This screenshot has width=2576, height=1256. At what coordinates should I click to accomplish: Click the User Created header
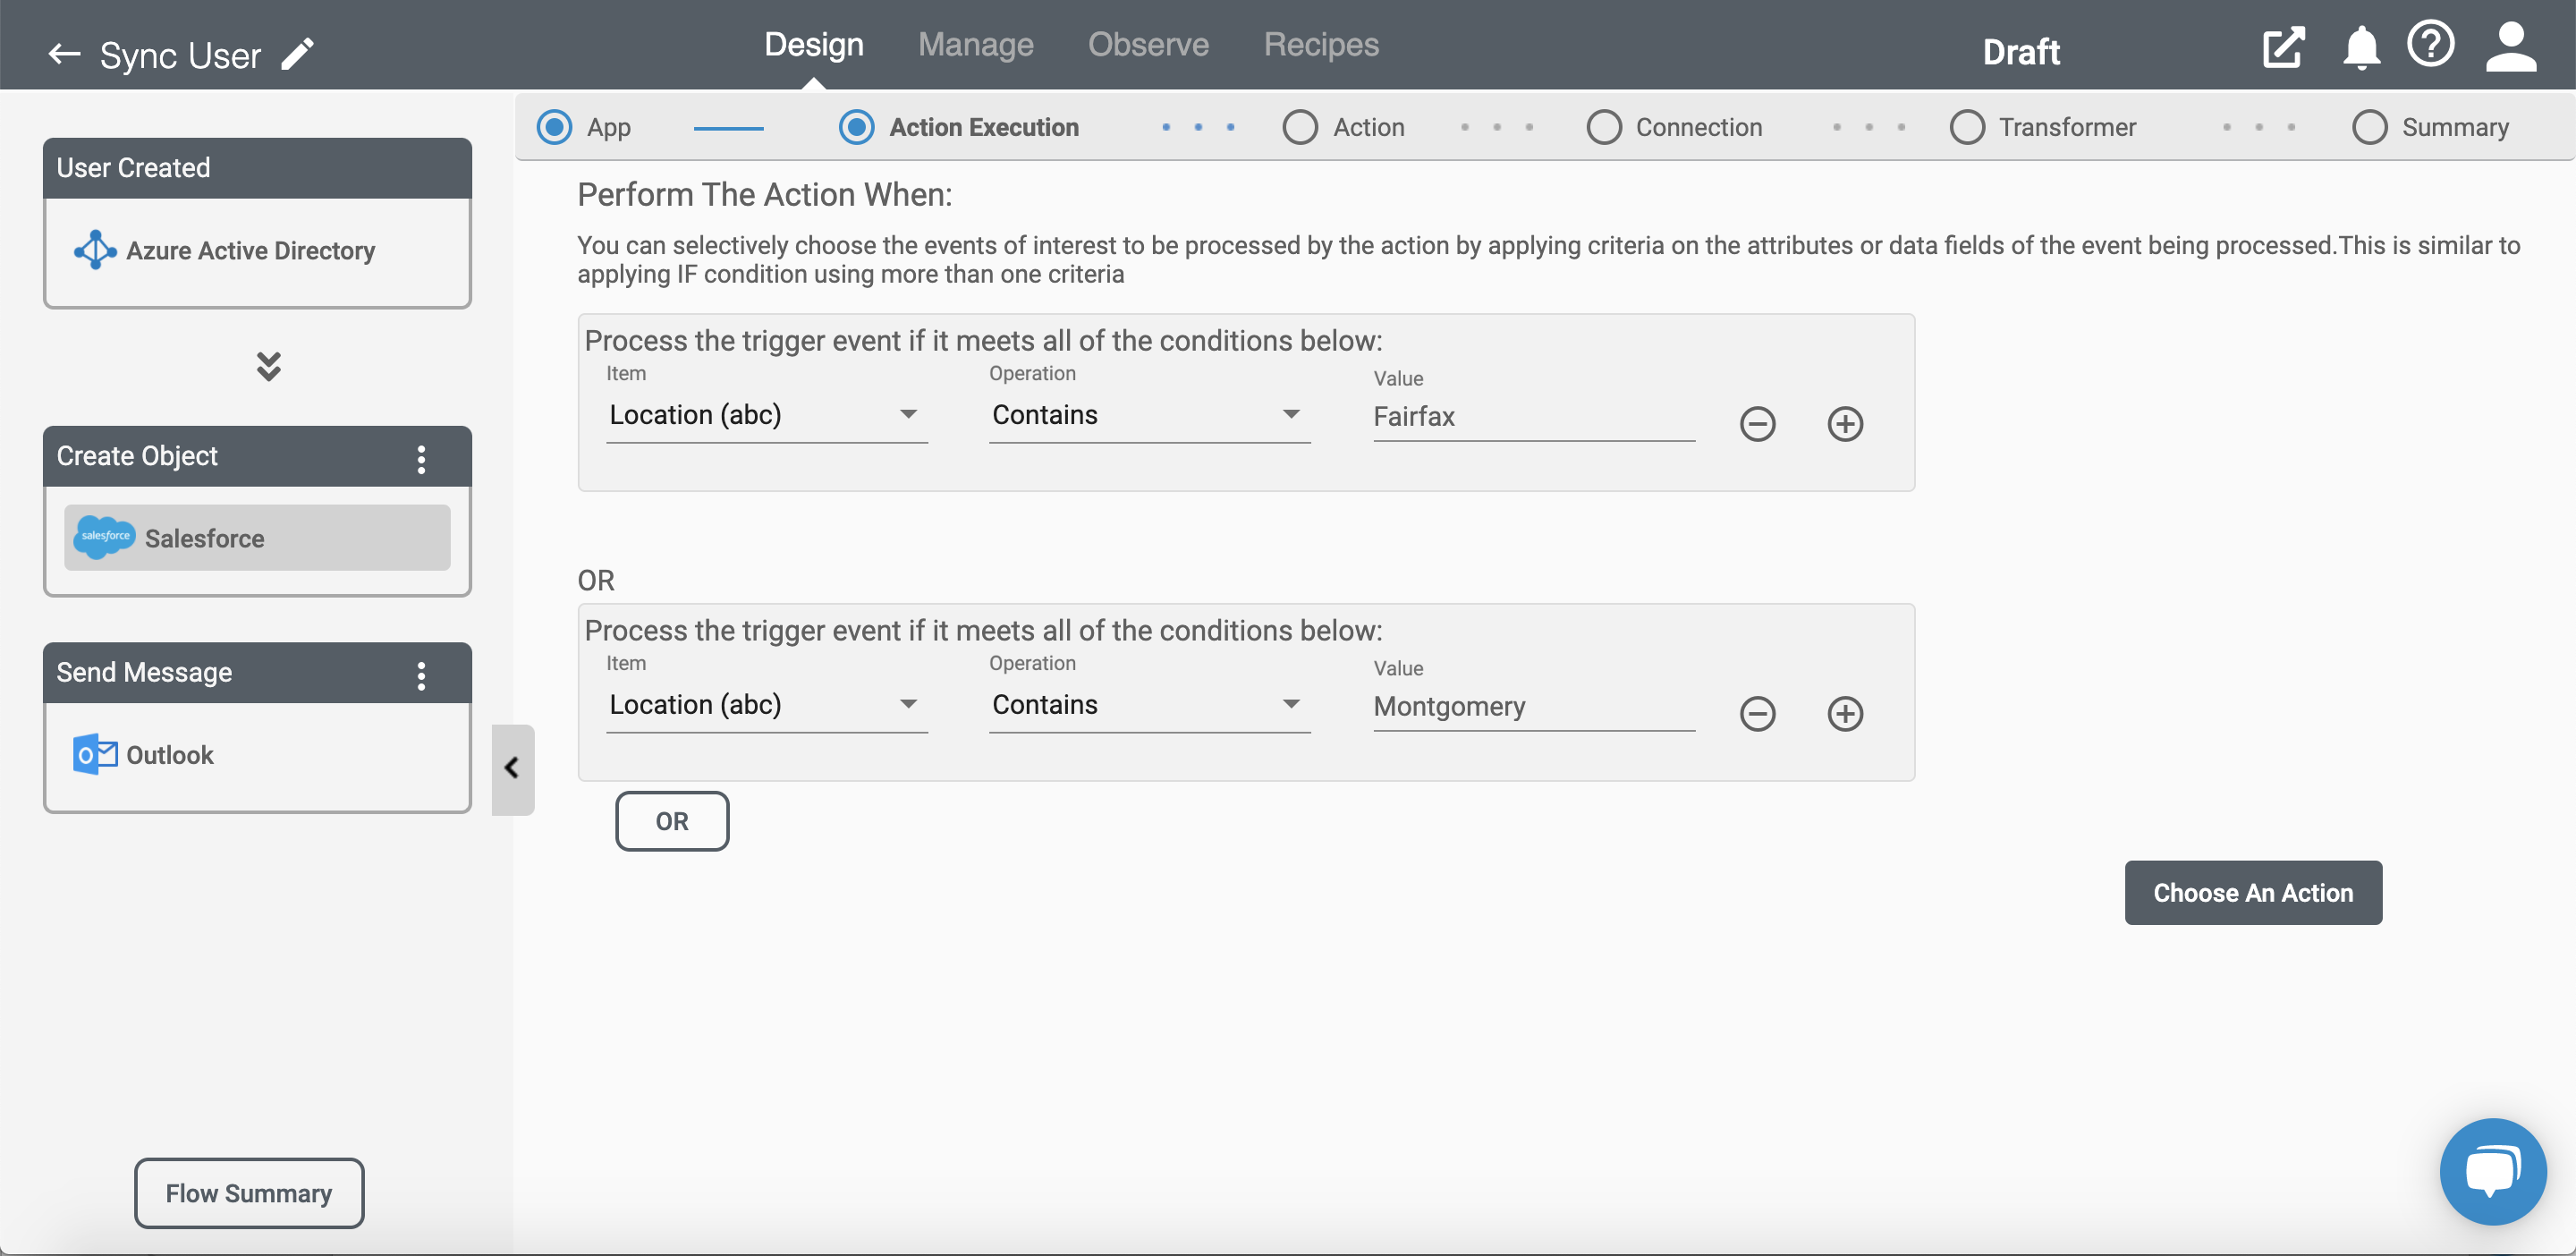pyautogui.click(x=257, y=168)
